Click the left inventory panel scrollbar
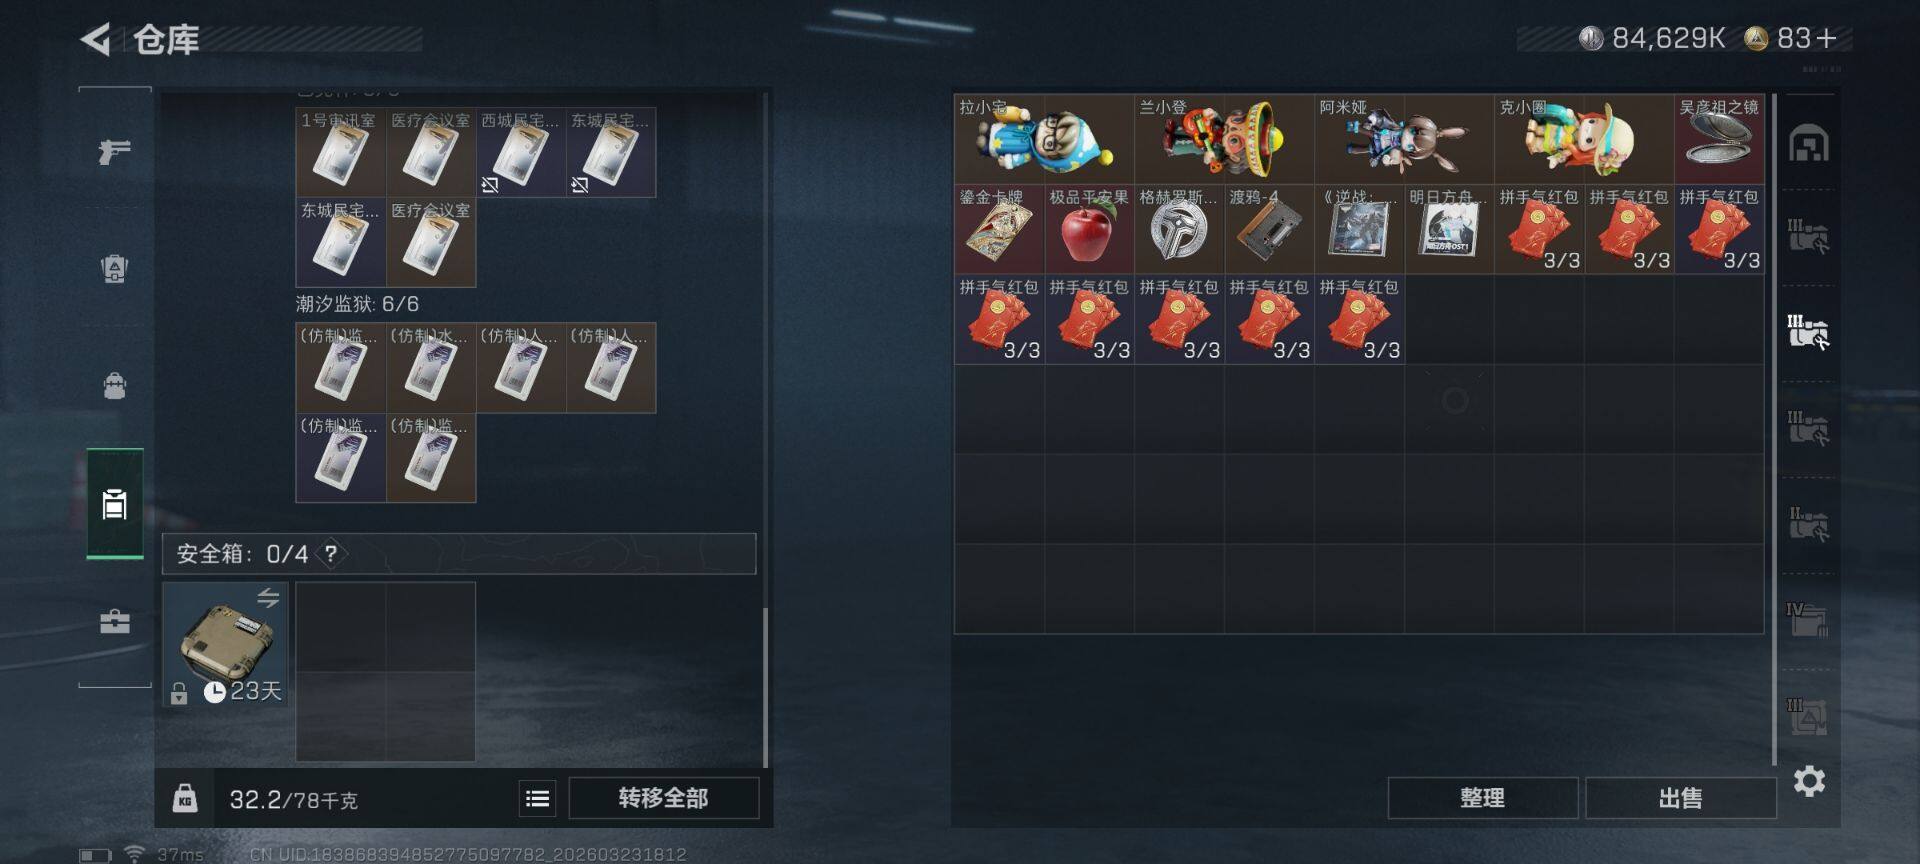The height and width of the screenshot is (864, 1920). click(x=765, y=430)
